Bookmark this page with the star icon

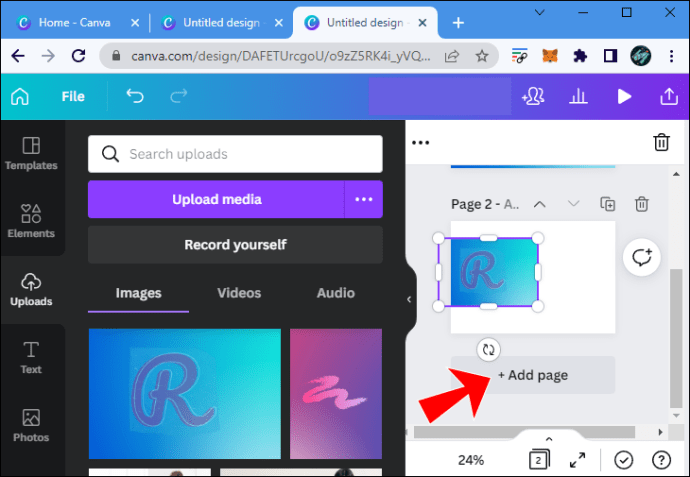point(482,56)
